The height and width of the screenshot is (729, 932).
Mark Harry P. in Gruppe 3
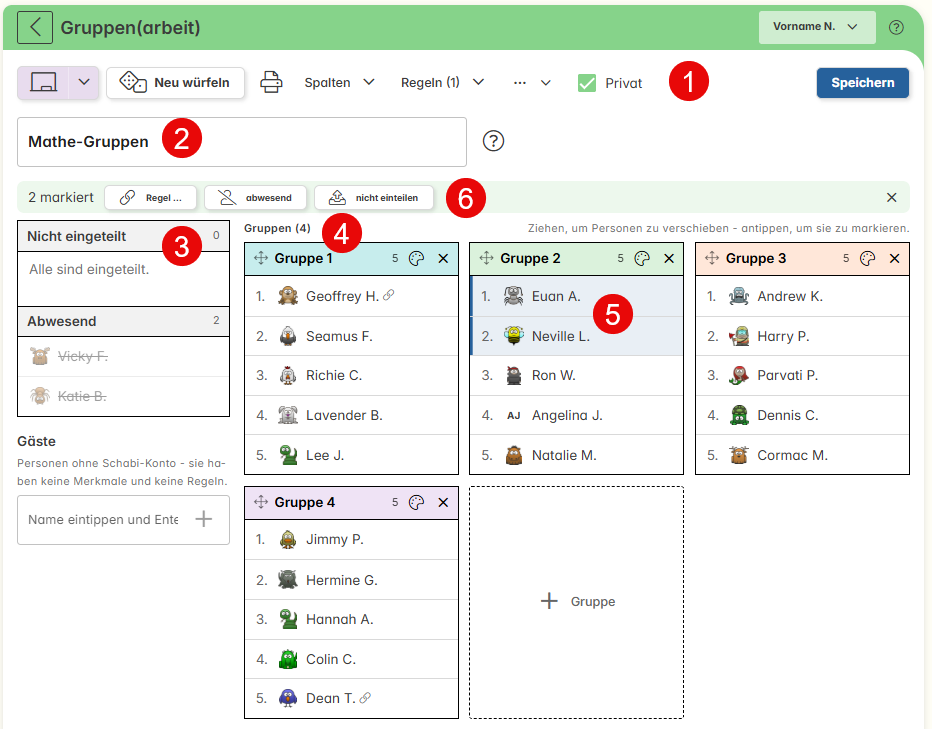tap(802, 336)
